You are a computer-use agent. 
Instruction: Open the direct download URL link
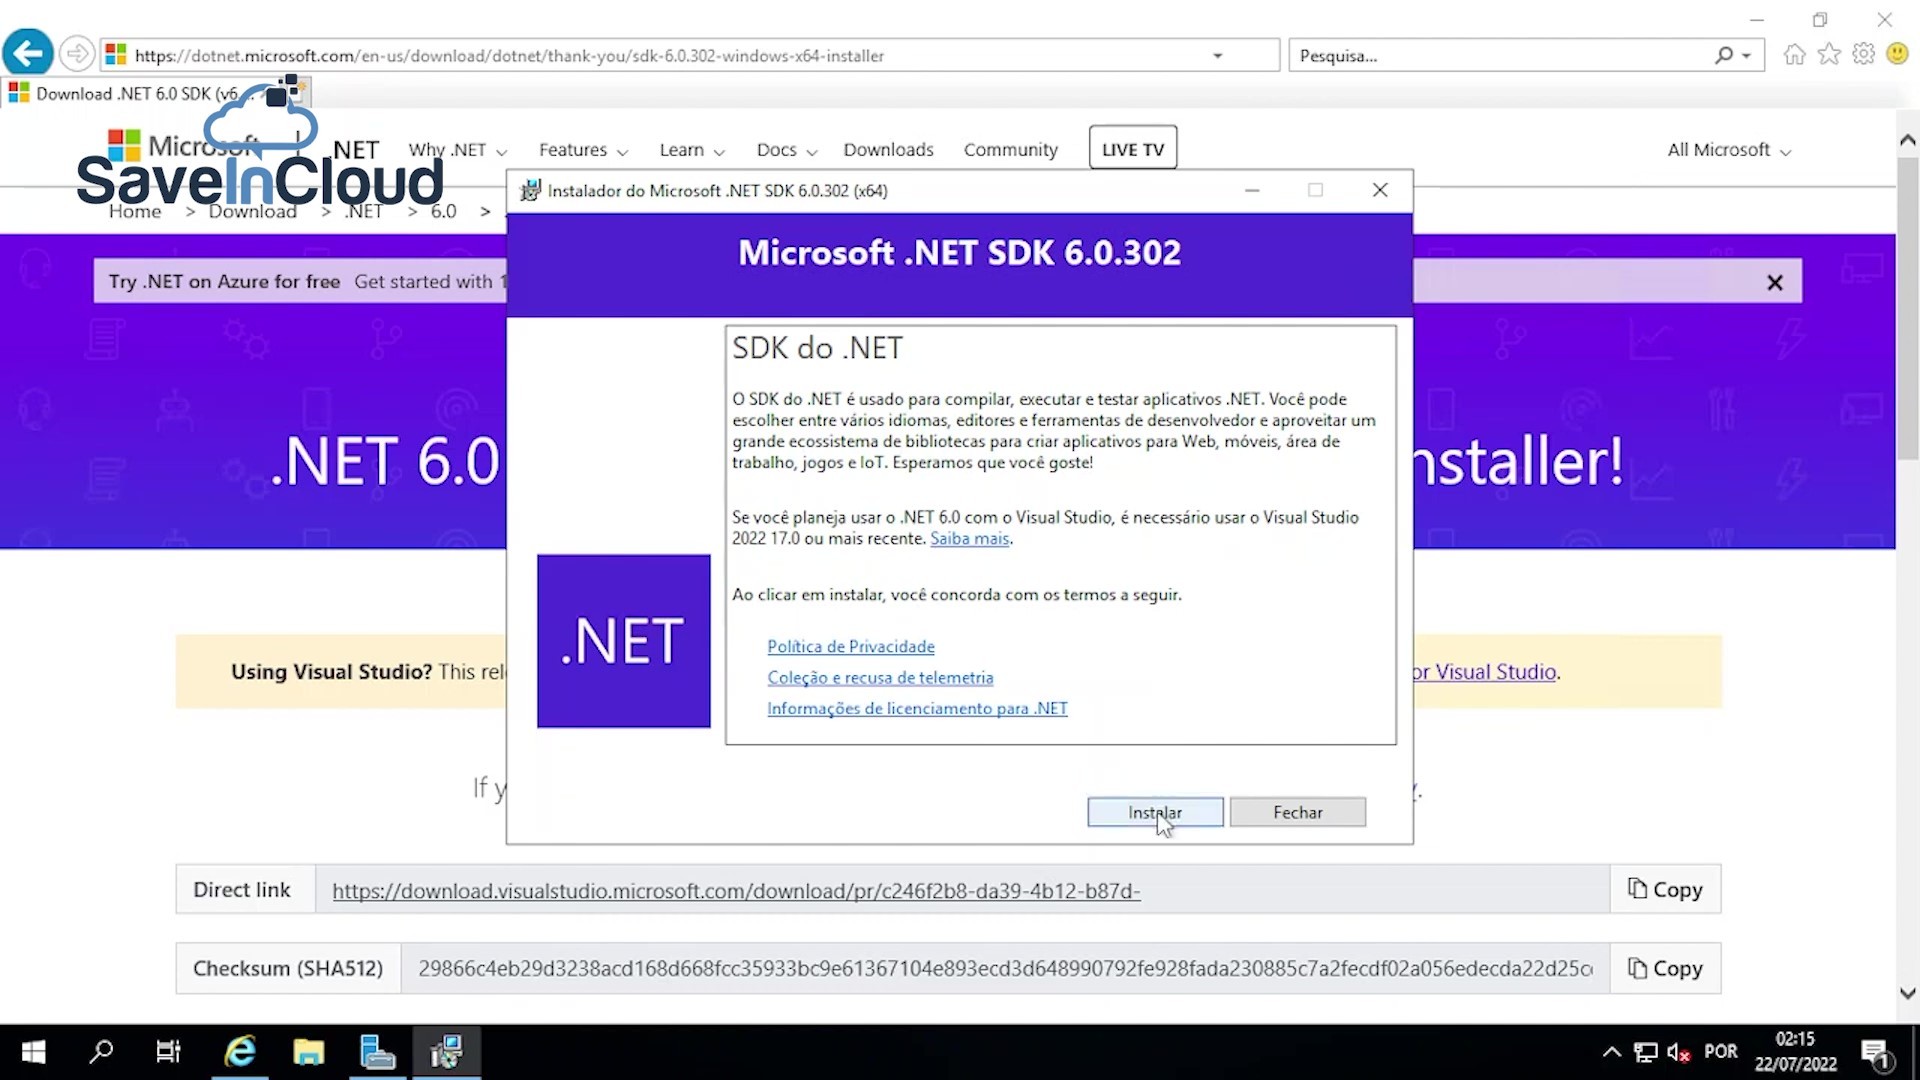tap(736, 891)
